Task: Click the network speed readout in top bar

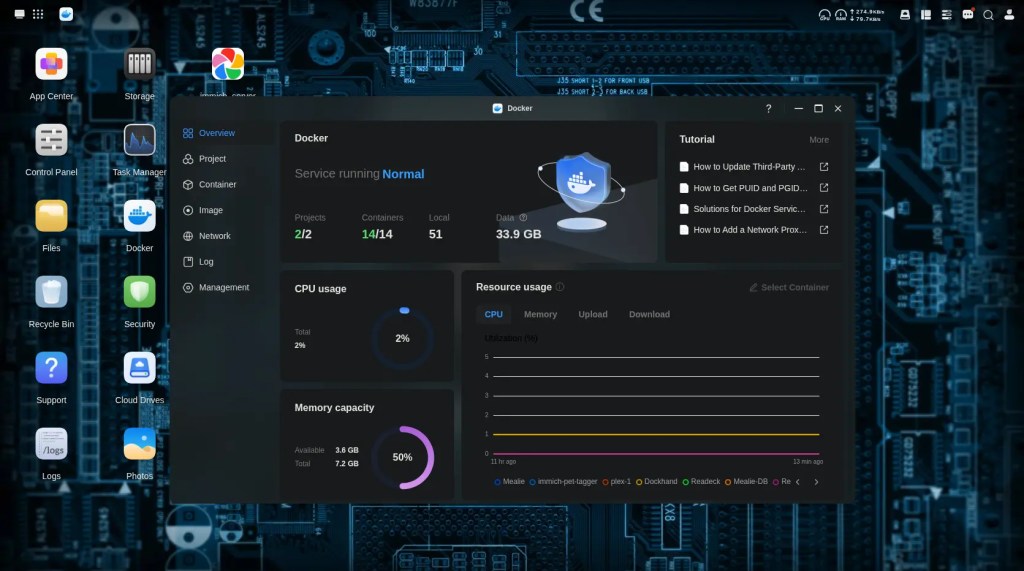Action: (x=867, y=15)
